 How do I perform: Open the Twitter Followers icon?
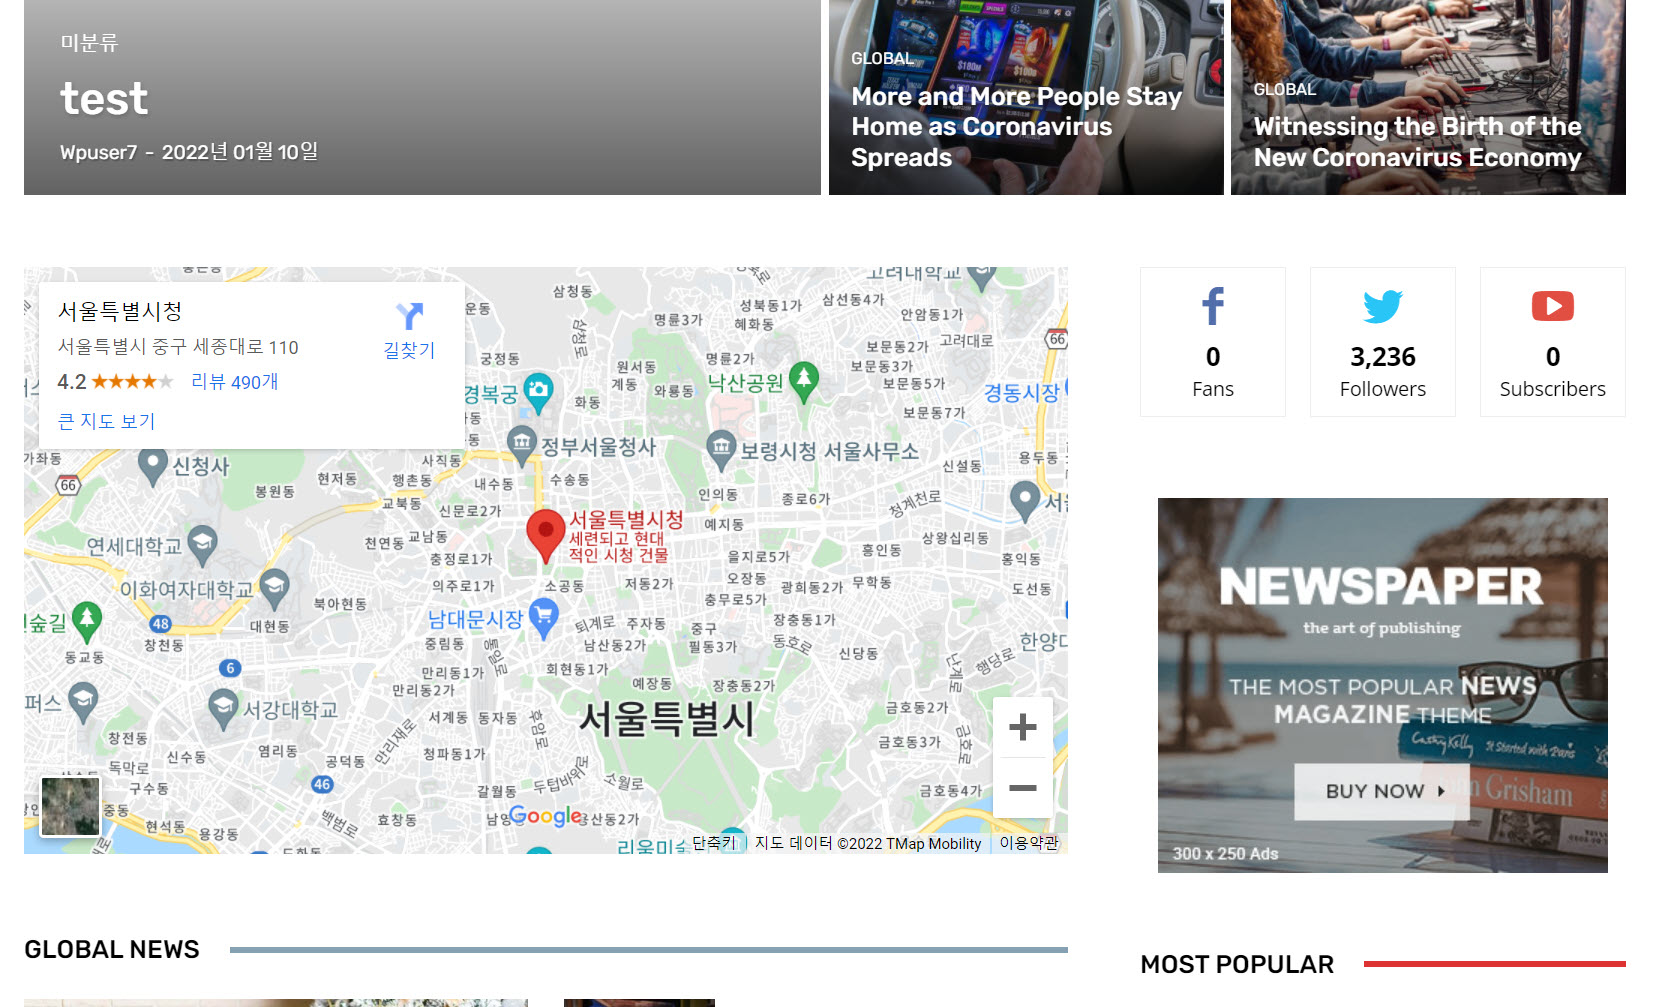[1382, 307]
